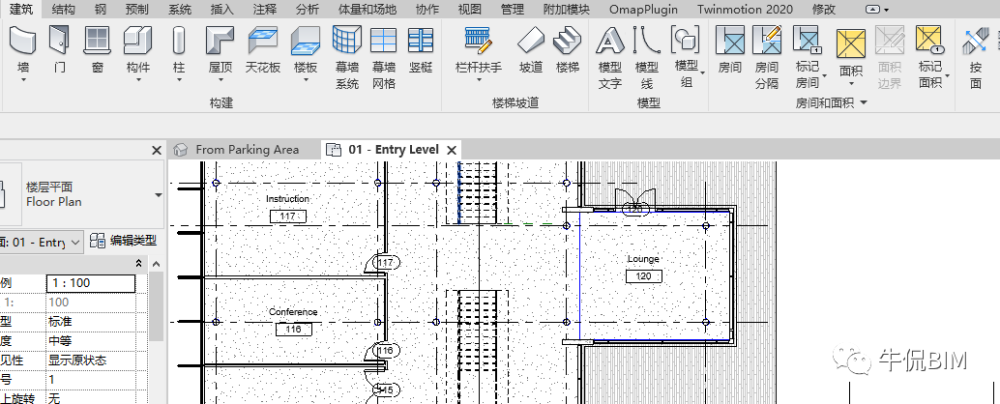Select the Window (窗) tool
The image size is (1000, 404).
[97, 50]
